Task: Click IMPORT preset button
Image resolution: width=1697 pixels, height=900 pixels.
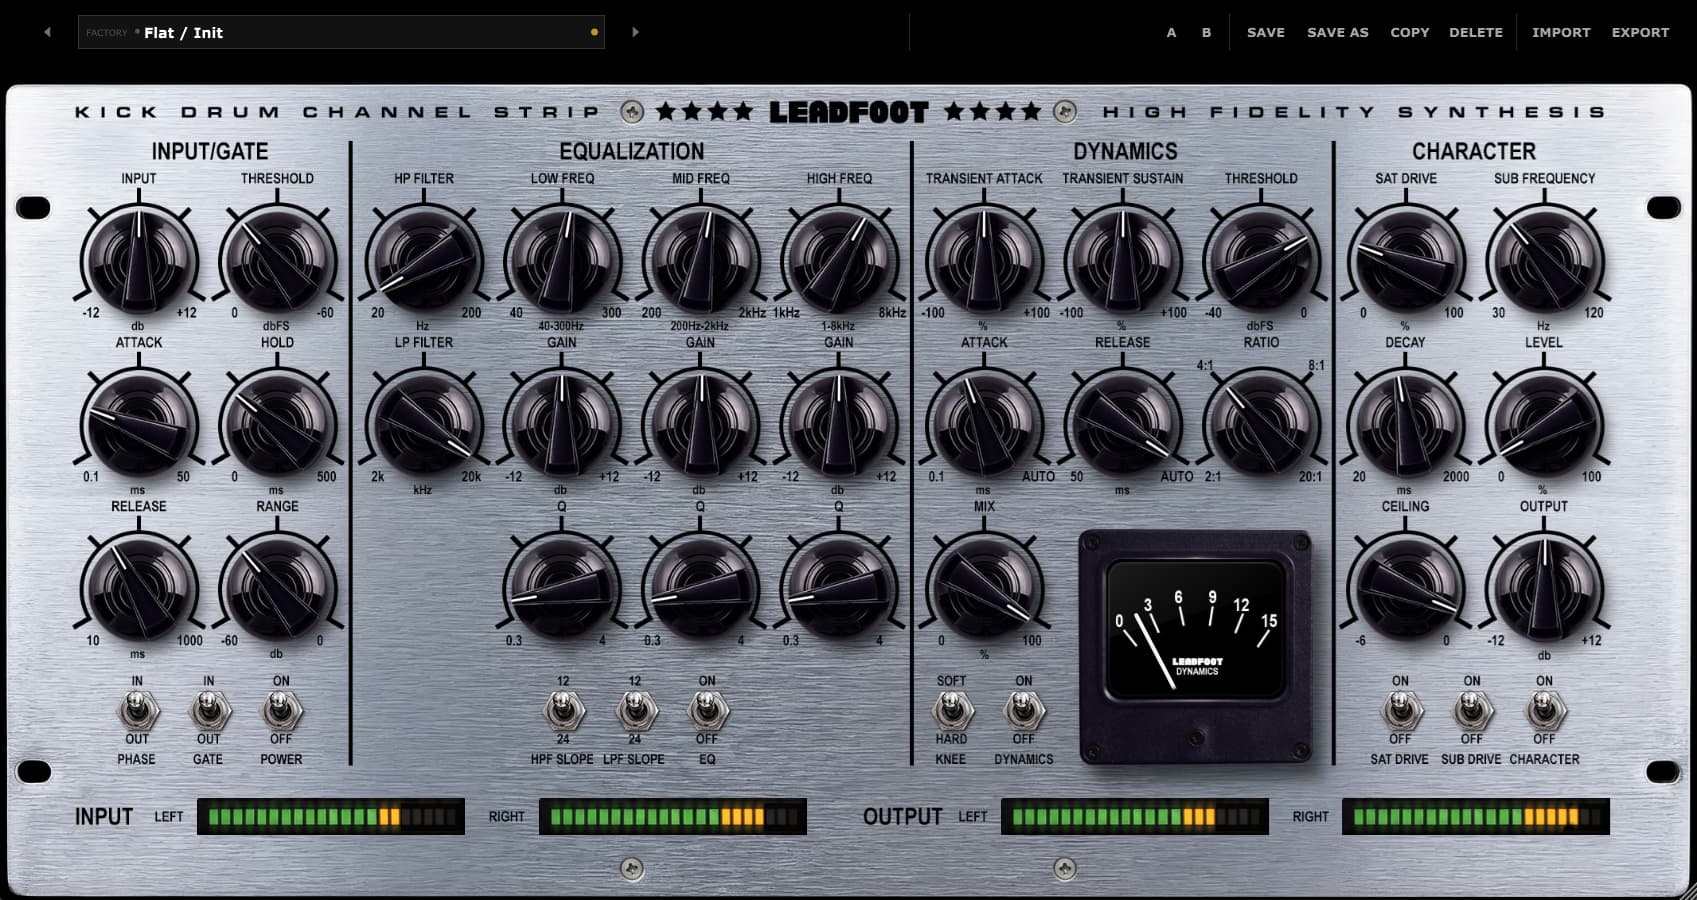Action: 1560,32
